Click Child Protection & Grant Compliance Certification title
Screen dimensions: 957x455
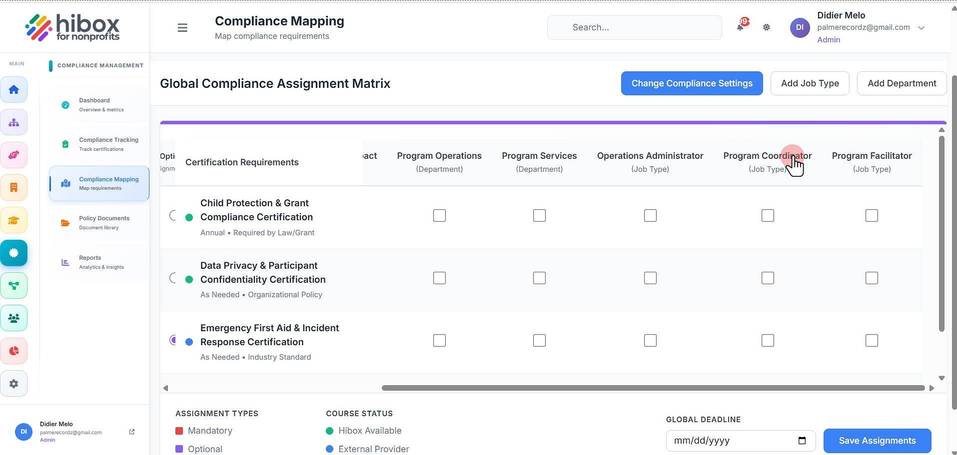pos(256,210)
